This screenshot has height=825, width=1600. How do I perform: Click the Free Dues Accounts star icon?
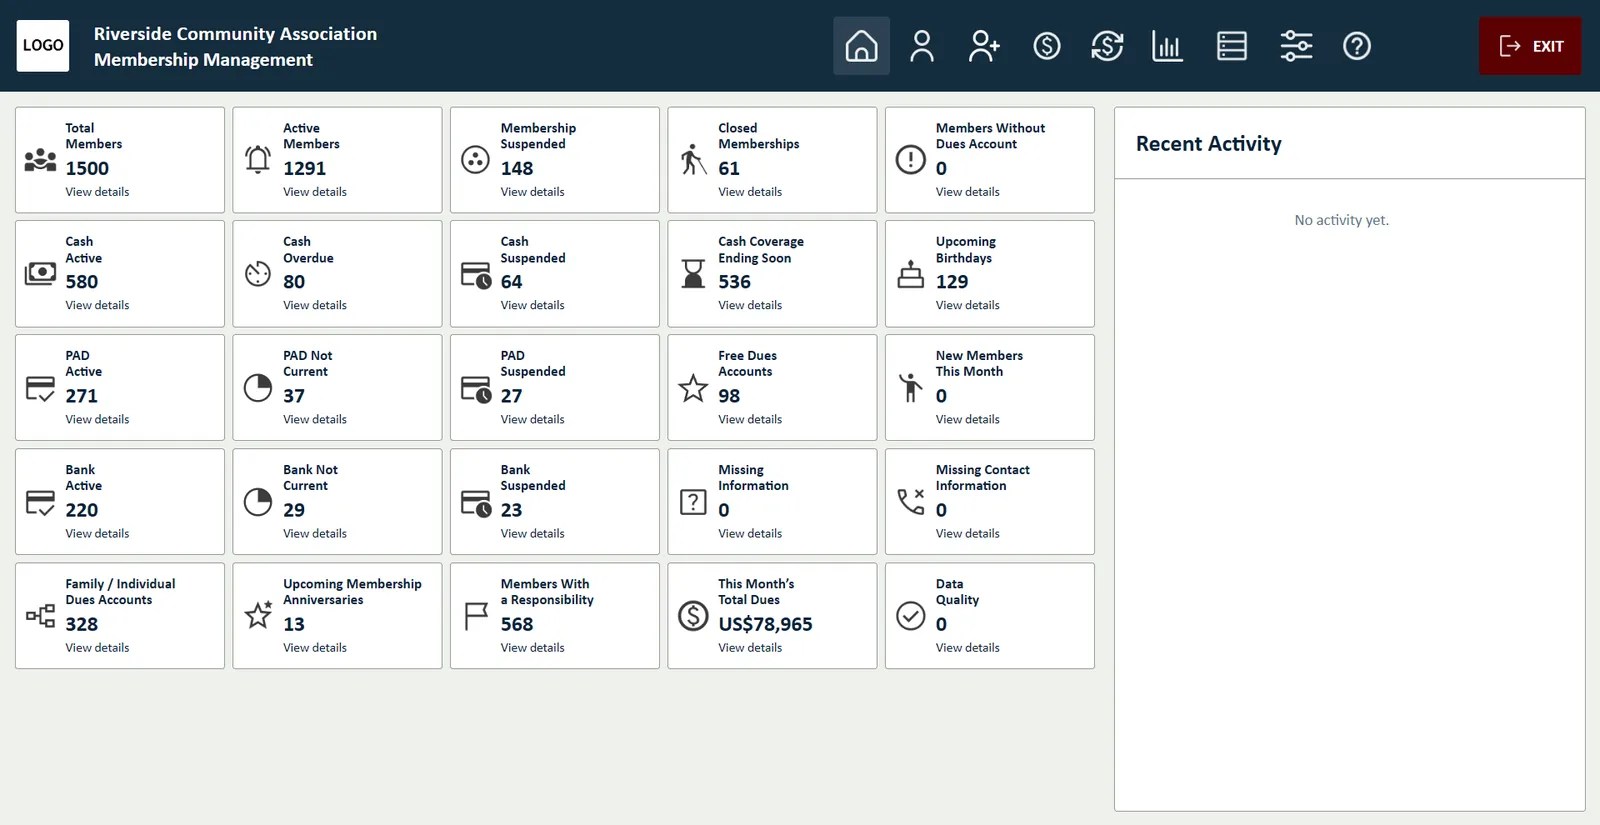[x=693, y=388]
